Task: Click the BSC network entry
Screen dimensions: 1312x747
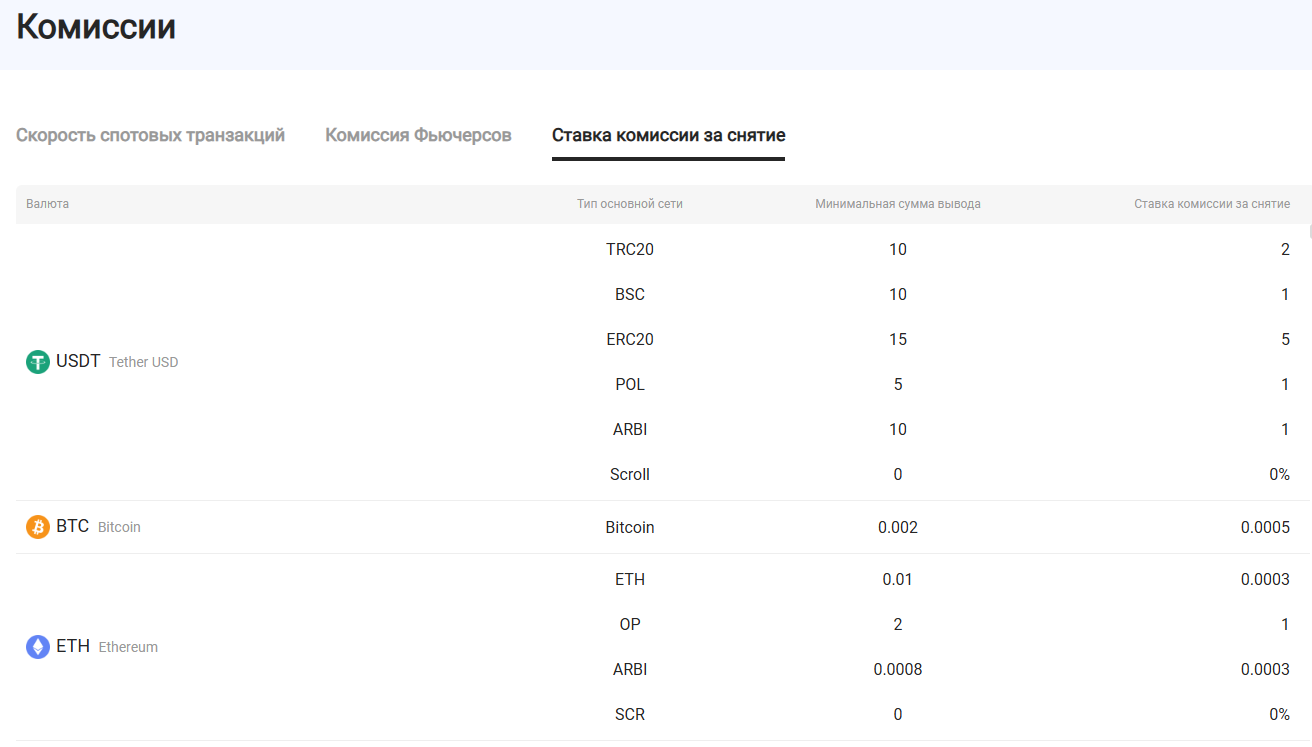Action: pos(630,294)
